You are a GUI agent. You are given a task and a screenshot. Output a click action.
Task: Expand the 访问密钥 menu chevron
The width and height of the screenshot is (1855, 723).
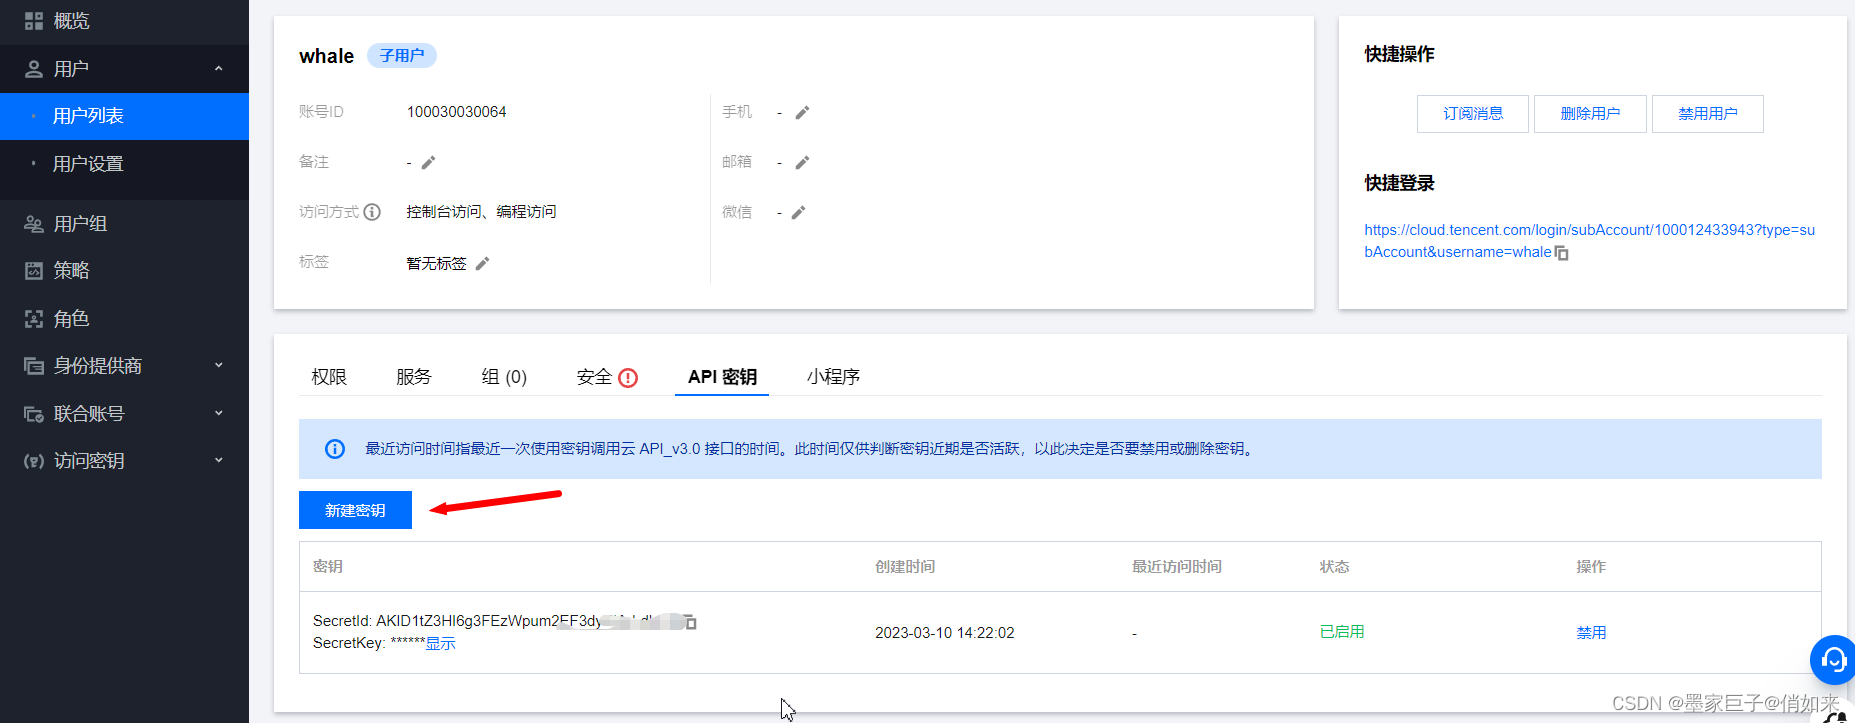pyautogui.click(x=218, y=461)
